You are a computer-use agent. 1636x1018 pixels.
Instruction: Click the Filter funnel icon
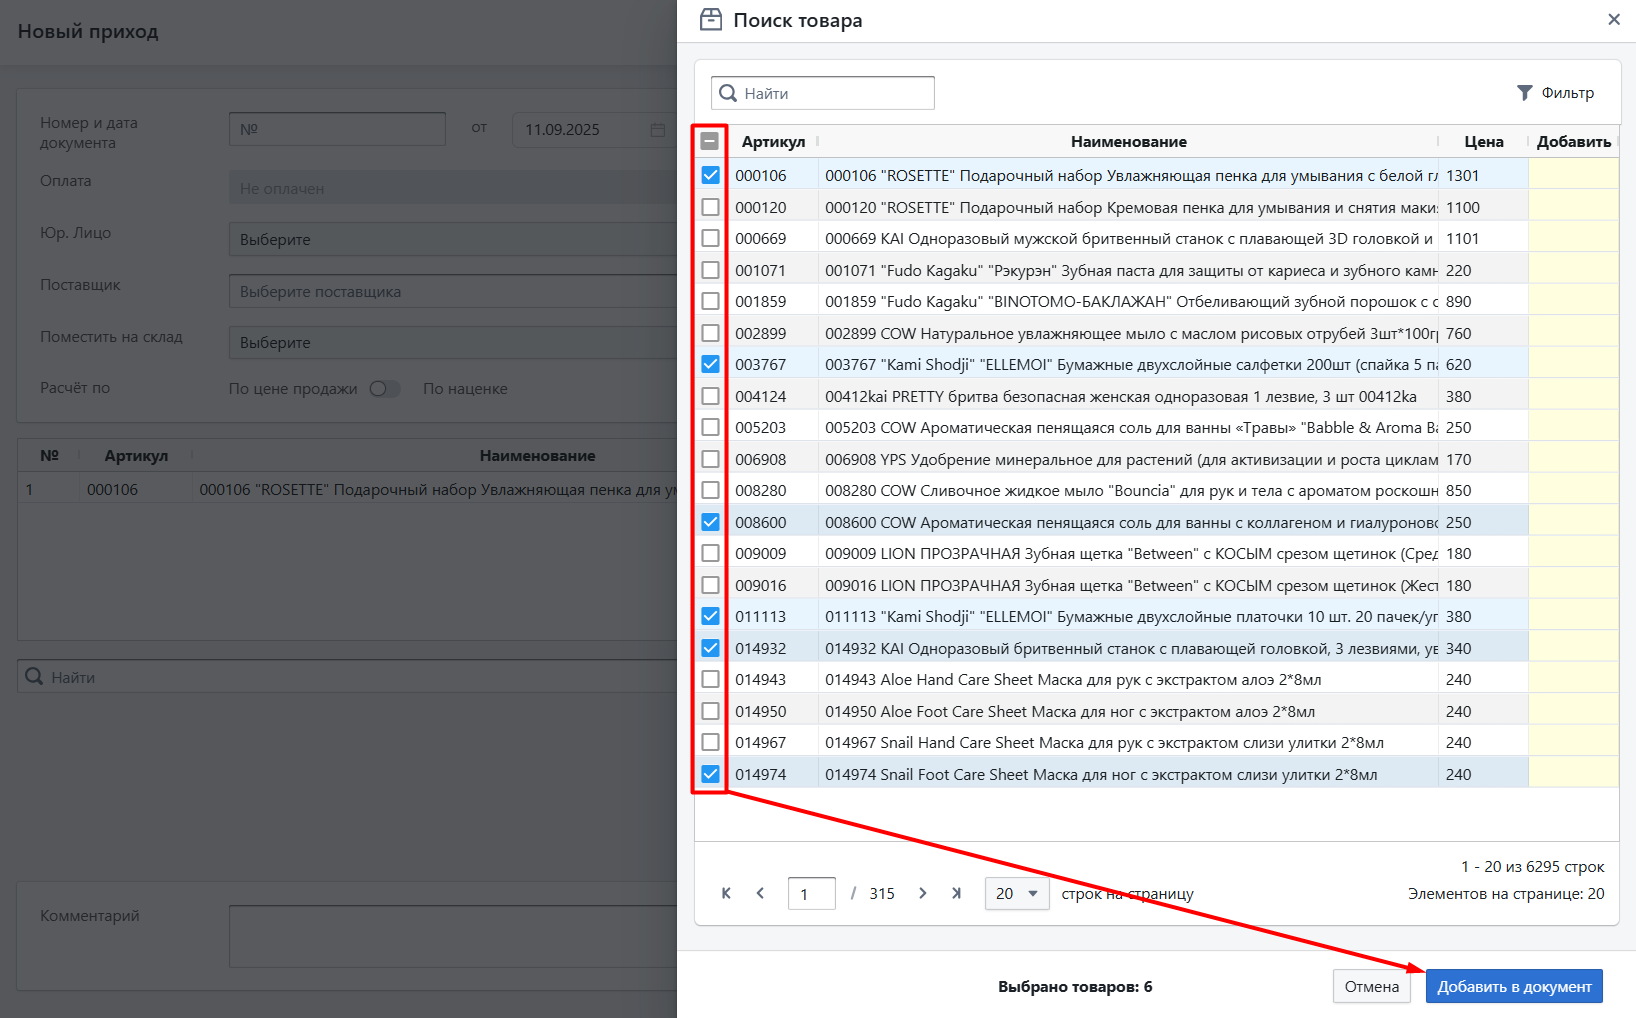(x=1524, y=93)
